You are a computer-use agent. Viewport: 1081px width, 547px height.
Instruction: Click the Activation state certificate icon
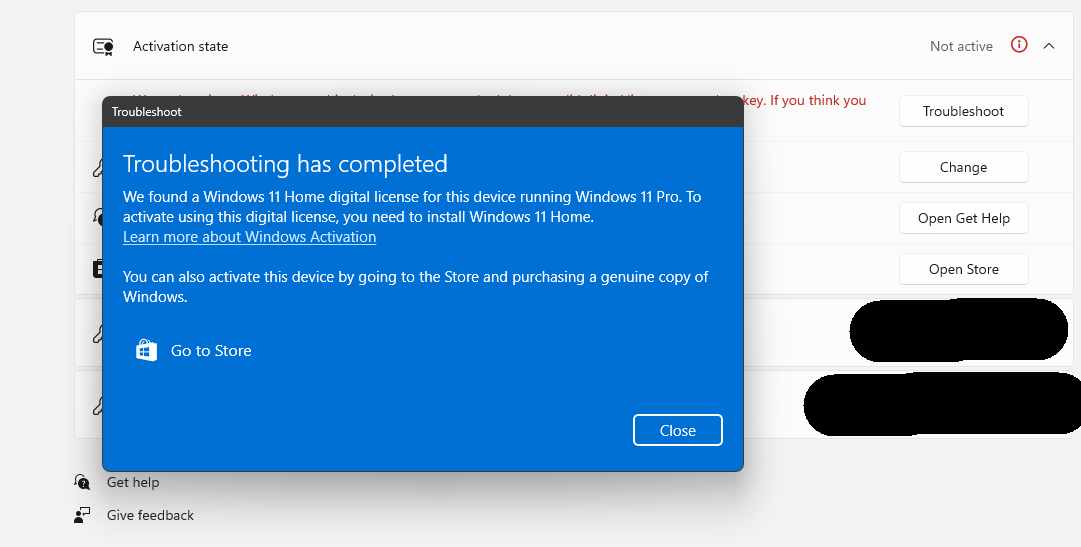coord(103,46)
